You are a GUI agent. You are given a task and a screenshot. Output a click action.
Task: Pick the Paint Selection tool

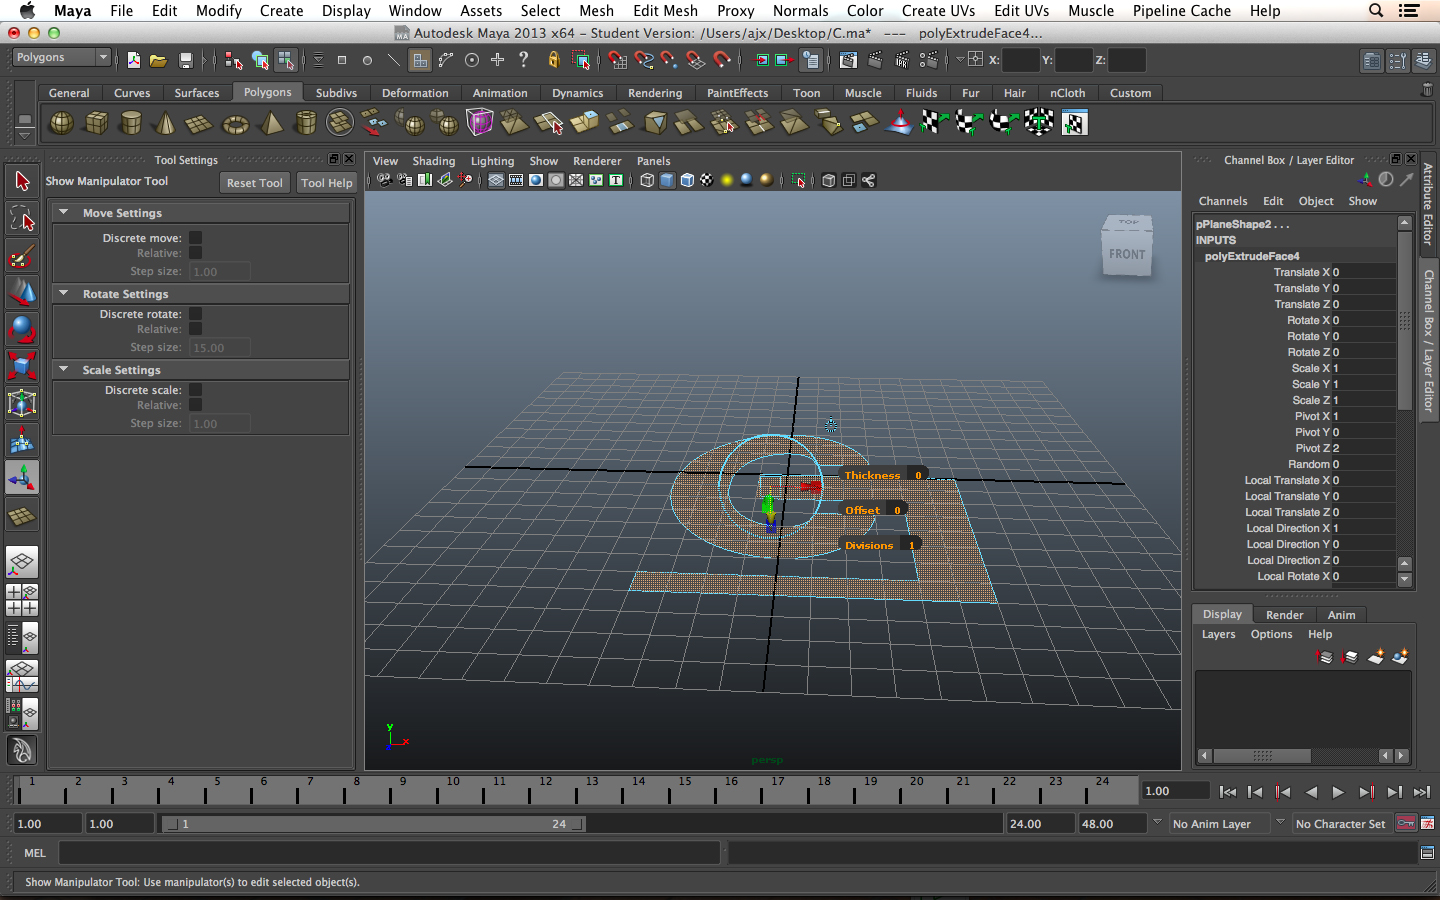point(22,256)
